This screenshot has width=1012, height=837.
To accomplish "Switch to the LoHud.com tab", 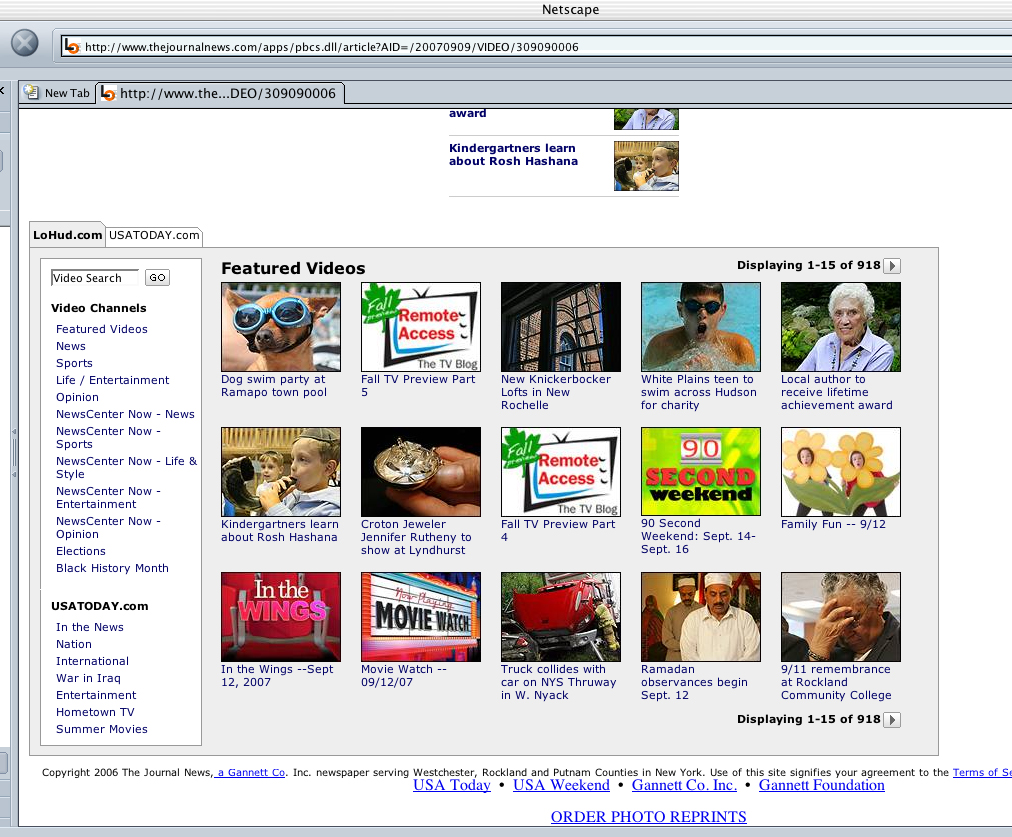I will pyautogui.click(x=67, y=235).
